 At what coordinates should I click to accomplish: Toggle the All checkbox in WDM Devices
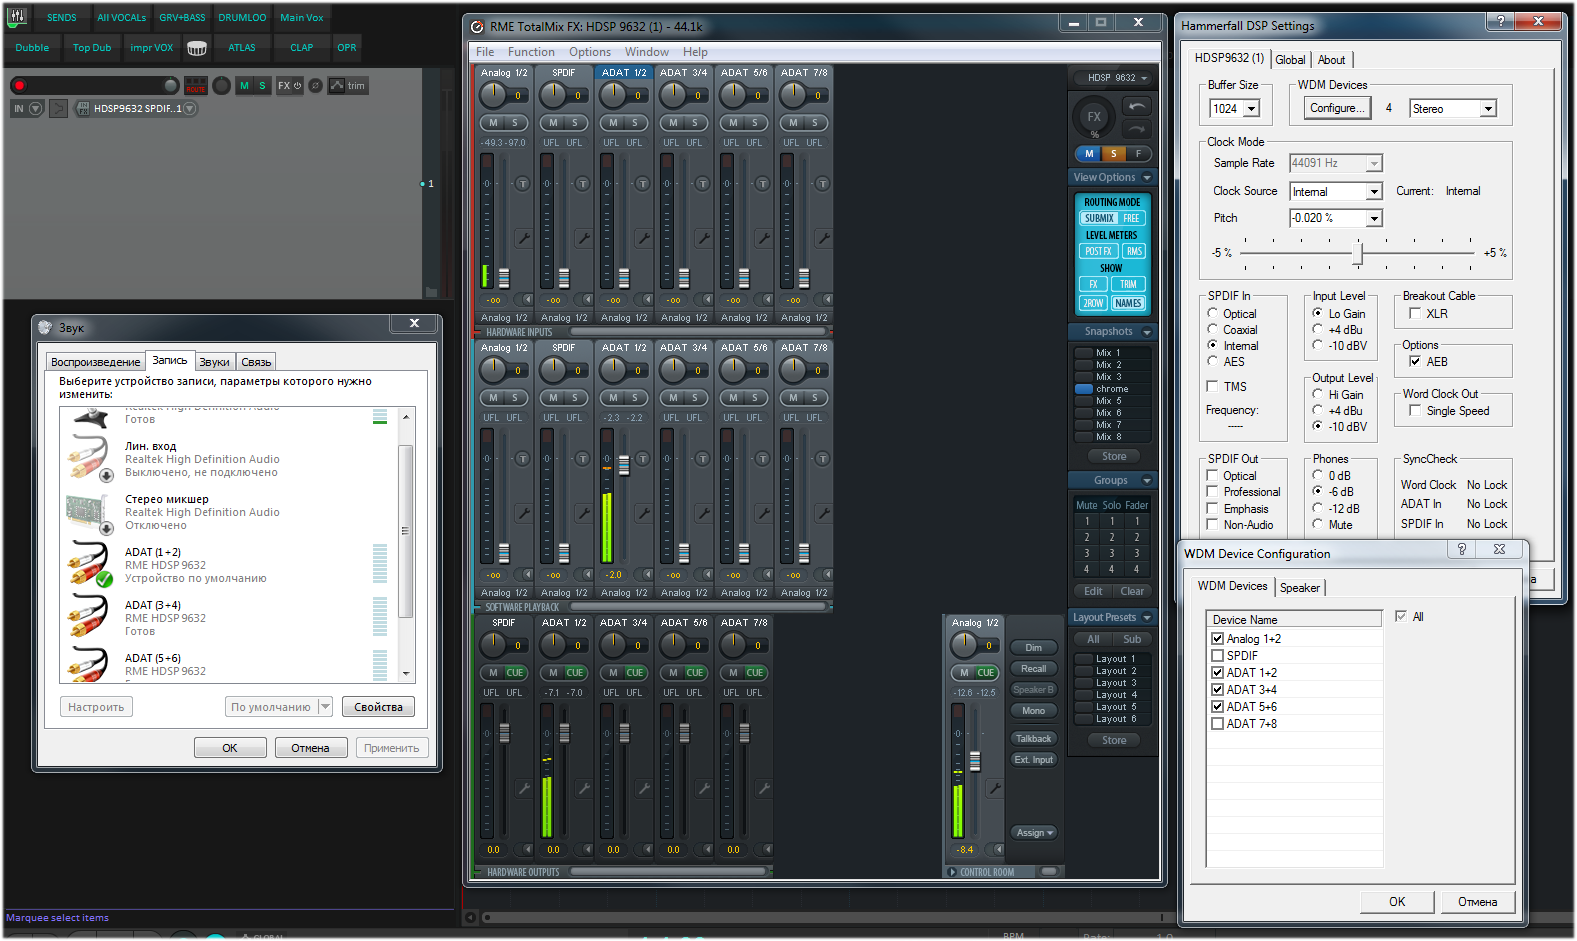1401,617
